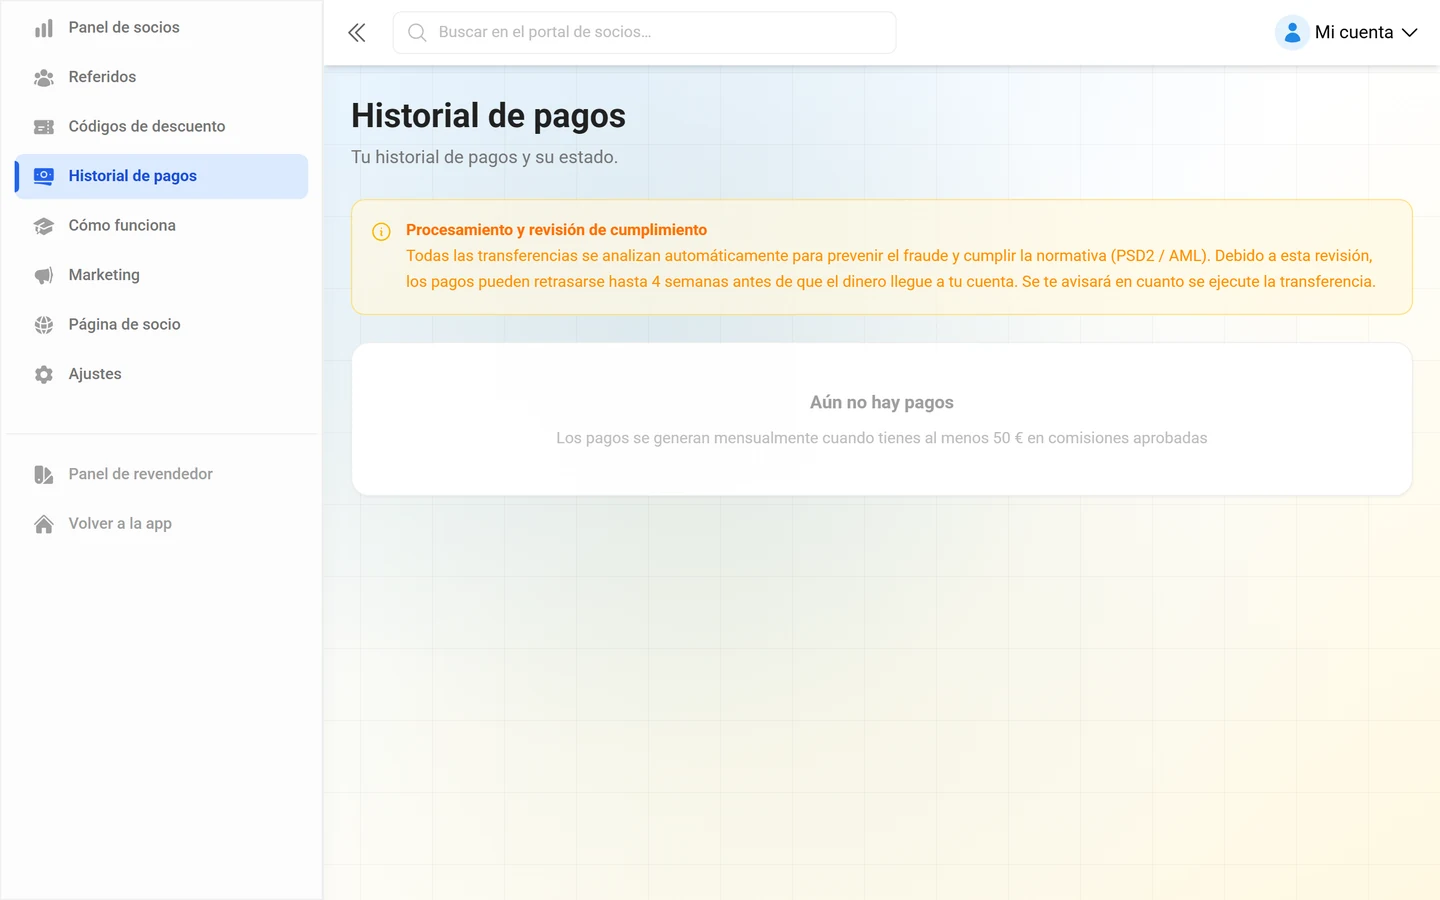Open Página de socio
This screenshot has height=900, width=1440.
pos(161,325)
